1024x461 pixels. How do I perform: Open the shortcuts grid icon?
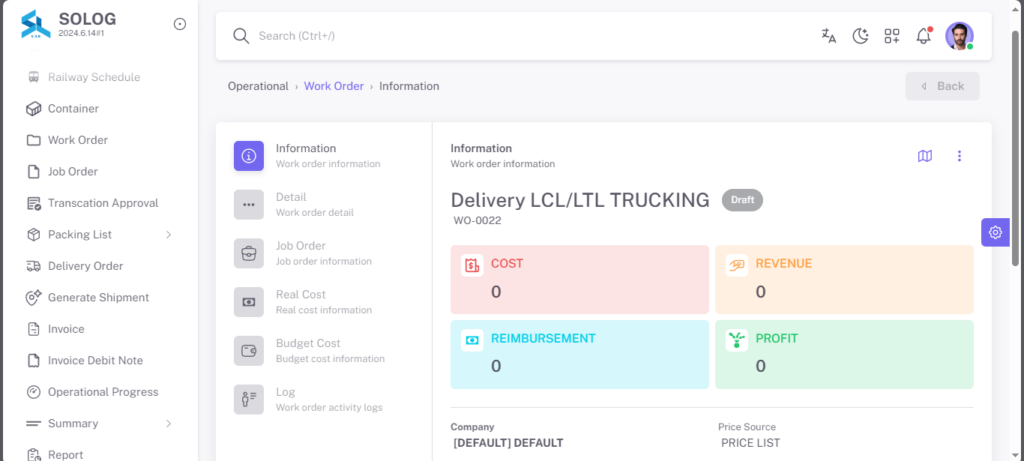tap(891, 36)
